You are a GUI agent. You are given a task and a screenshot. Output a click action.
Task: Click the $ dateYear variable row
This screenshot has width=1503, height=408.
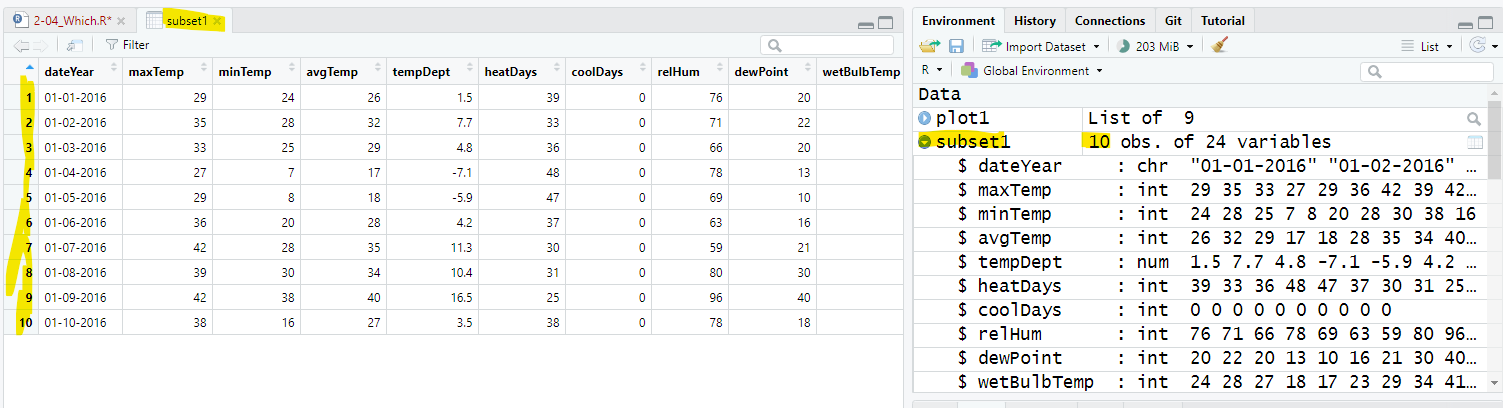[1200, 166]
